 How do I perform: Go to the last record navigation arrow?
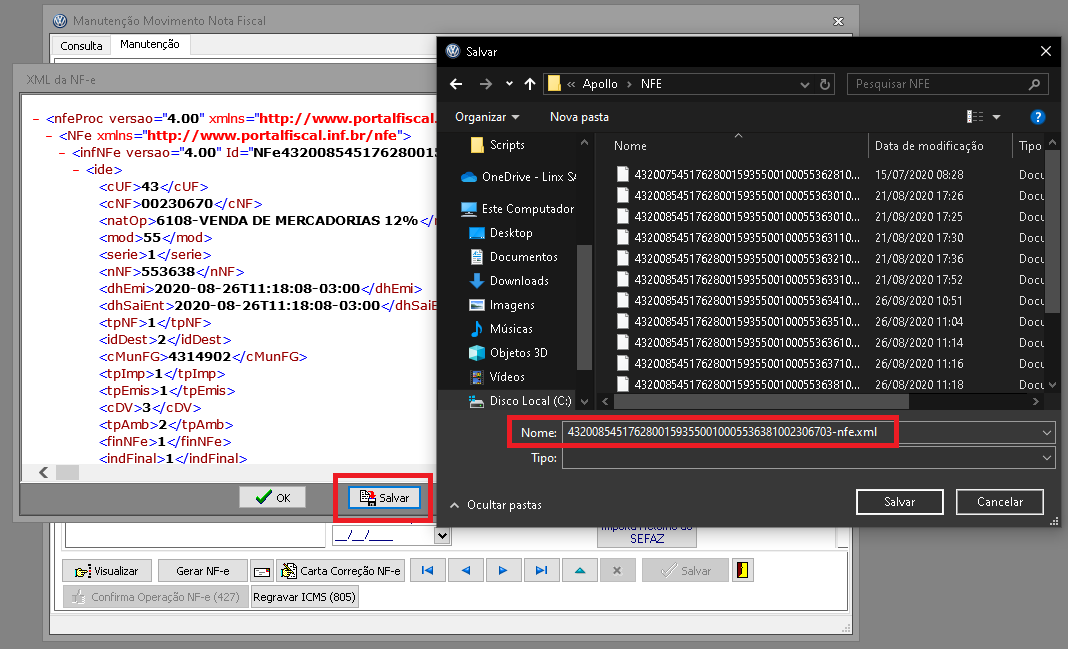click(541, 571)
